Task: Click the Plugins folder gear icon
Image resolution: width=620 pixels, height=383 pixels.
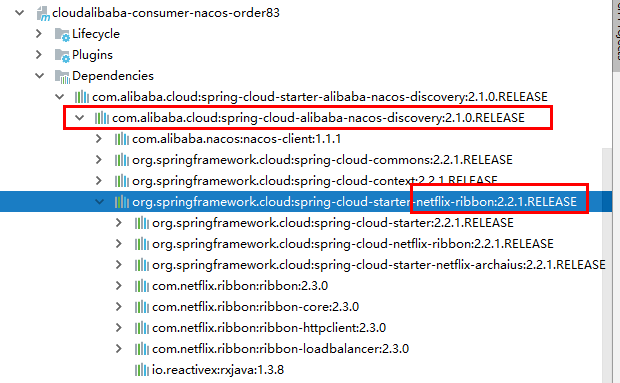Action: coord(62,56)
